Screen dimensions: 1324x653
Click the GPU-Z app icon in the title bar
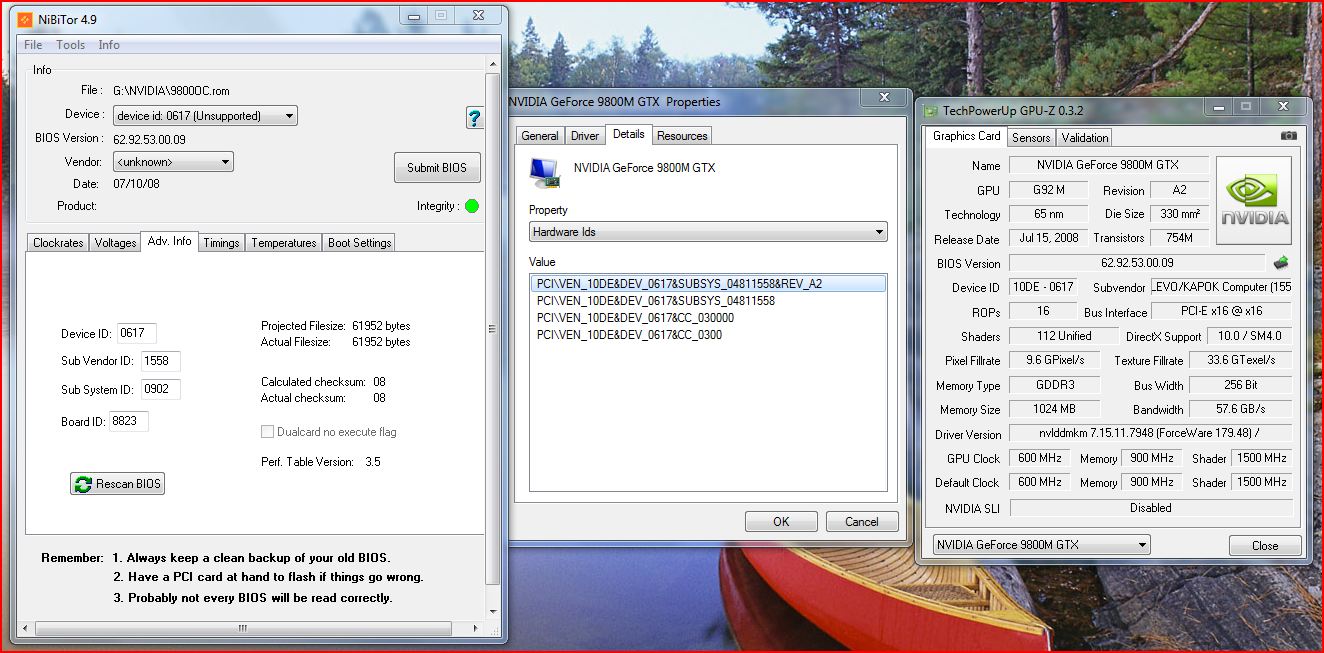(931, 110)
